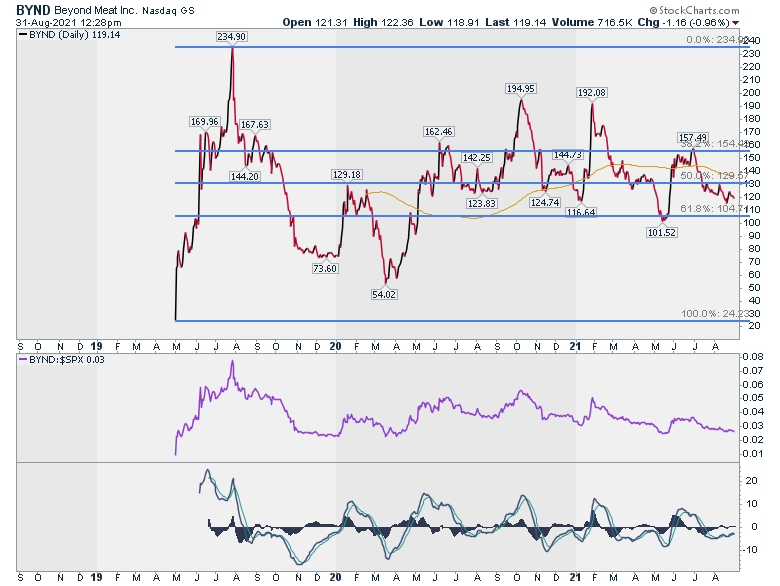
Task: Click the 0.0%: 234.90 Fibonacci label
Action: click(x=716, y=40)
